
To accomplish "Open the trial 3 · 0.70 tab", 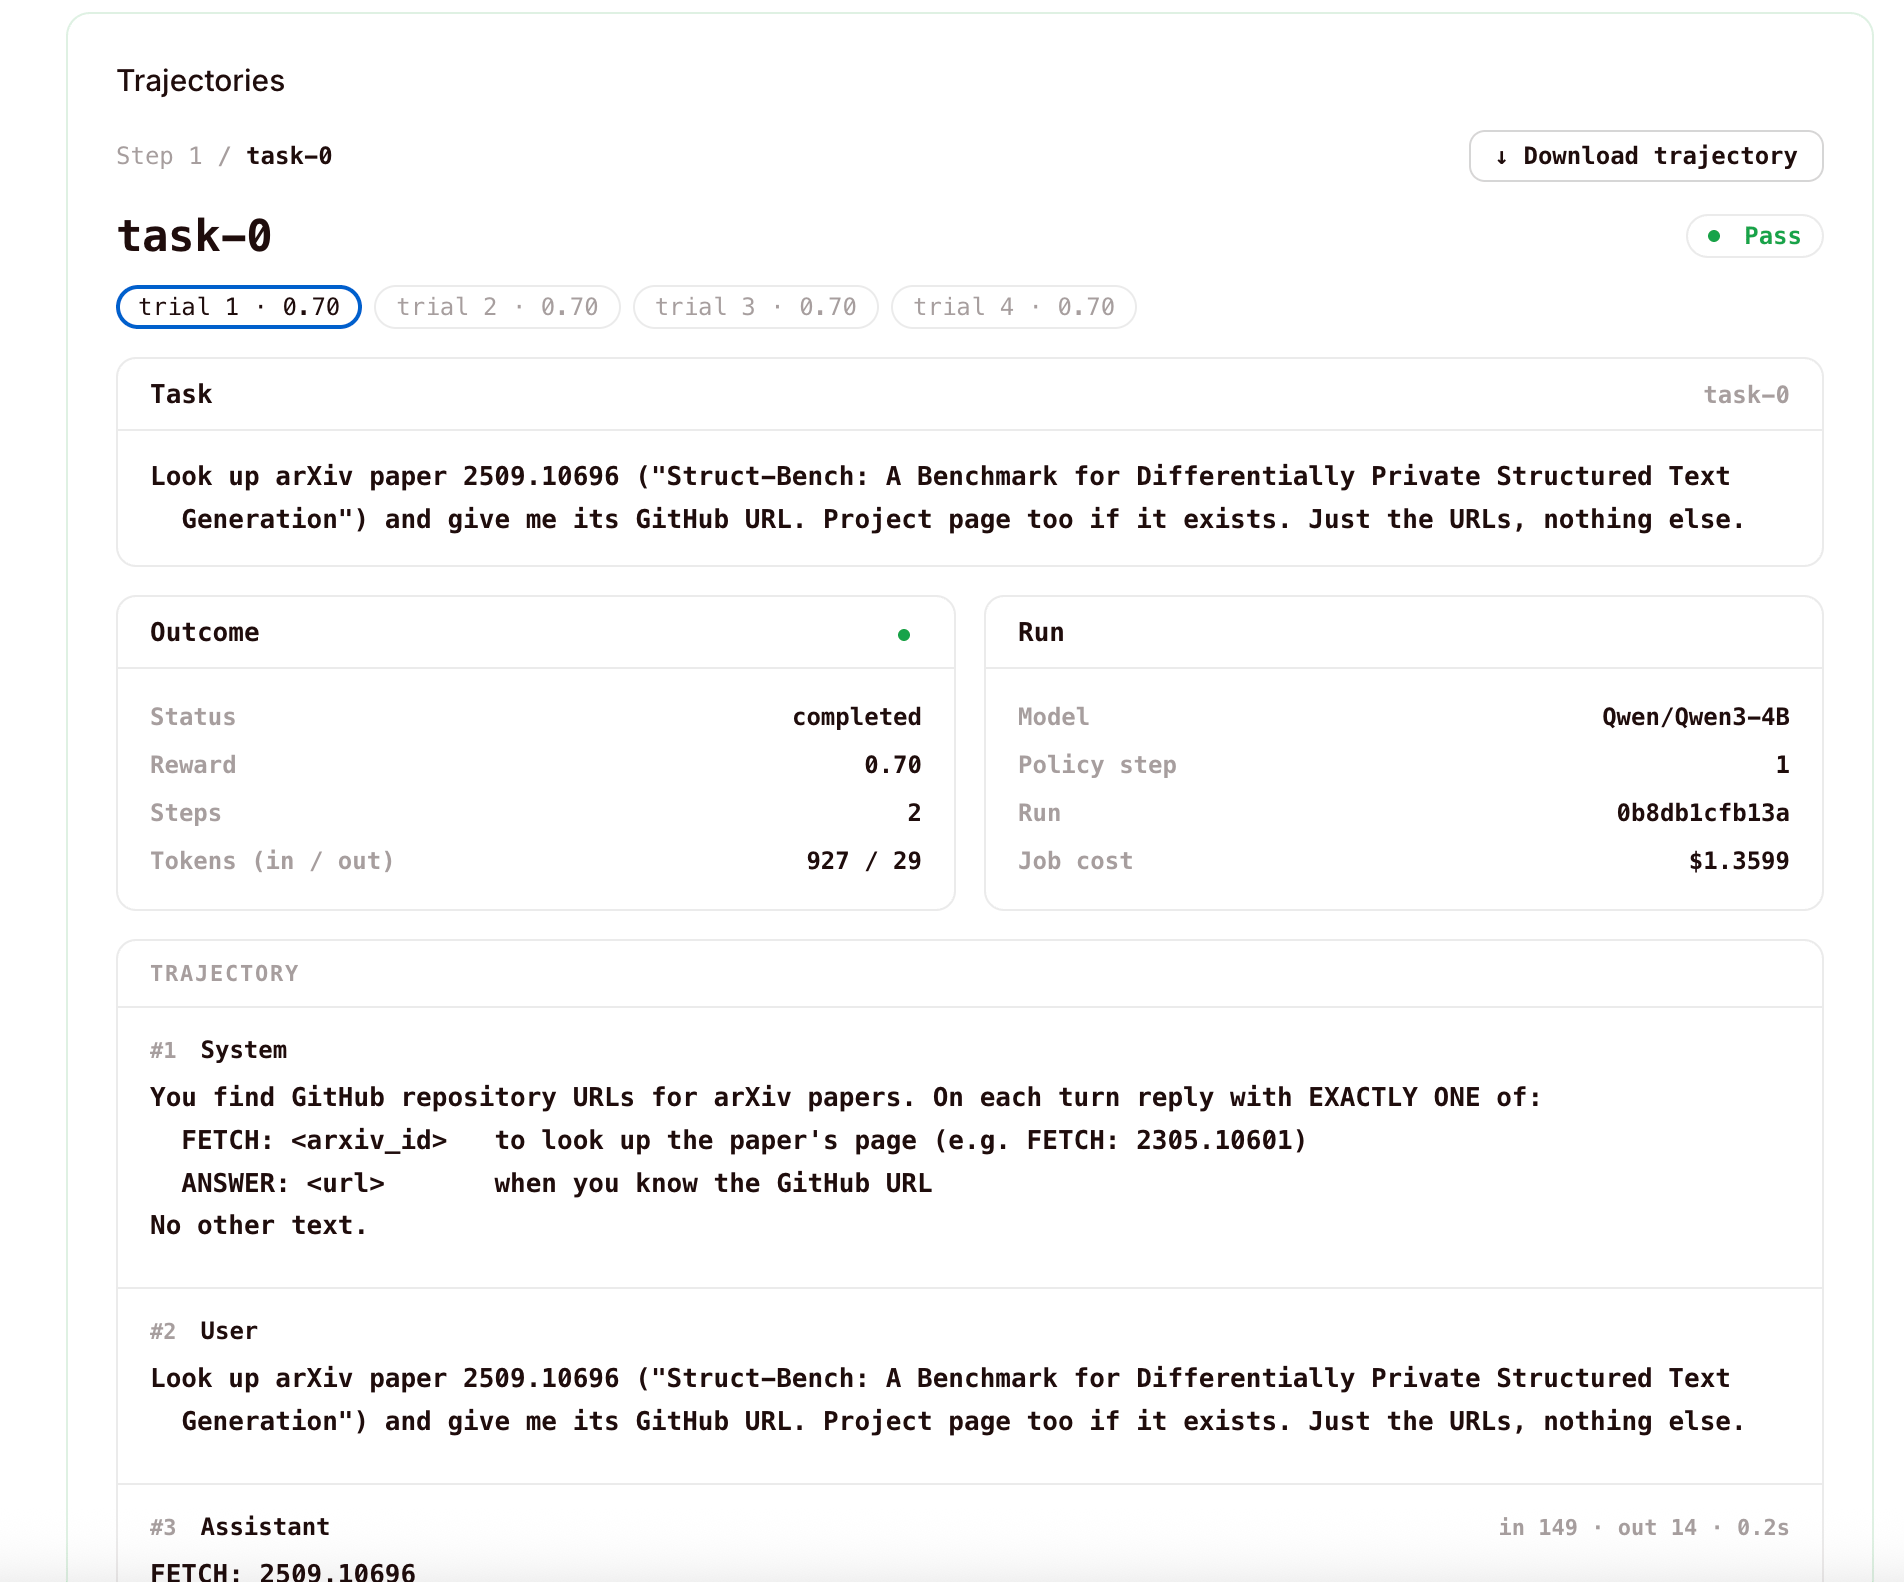I will [755, 307].
